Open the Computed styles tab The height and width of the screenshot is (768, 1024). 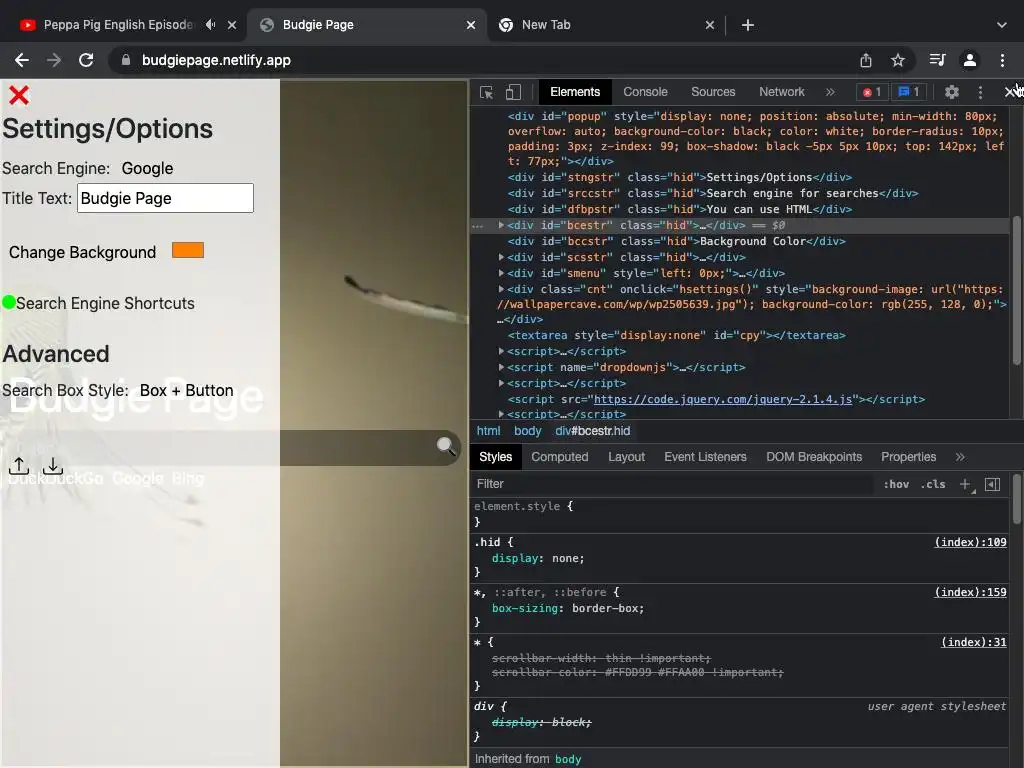(560, 457)
